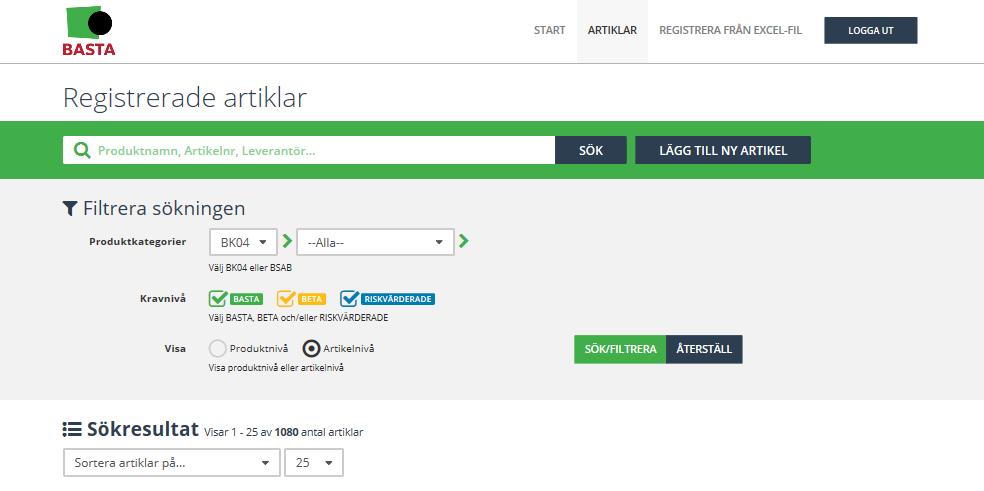Click 'Visa produktnivå eller artikelnivå' hint text
Viewport: 984px width, 491px height.
(x=276, y=368)
